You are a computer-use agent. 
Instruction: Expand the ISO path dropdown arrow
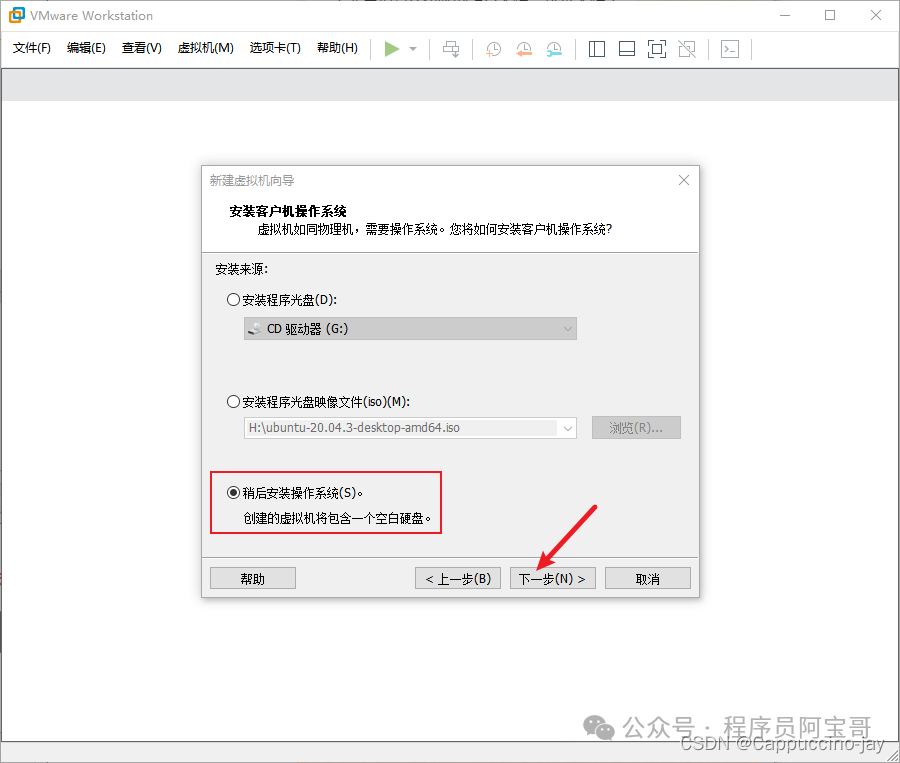click(568, 428)
